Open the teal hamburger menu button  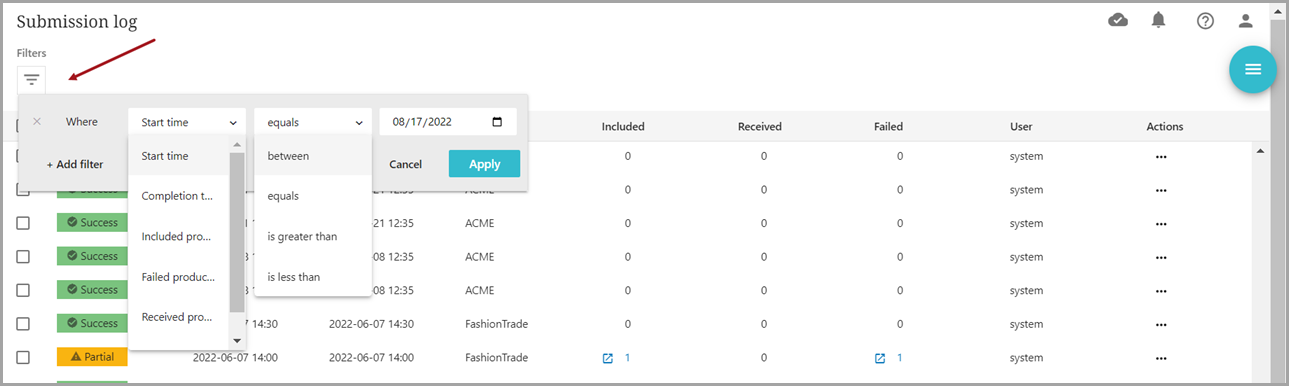click(x=1253, y=70)
